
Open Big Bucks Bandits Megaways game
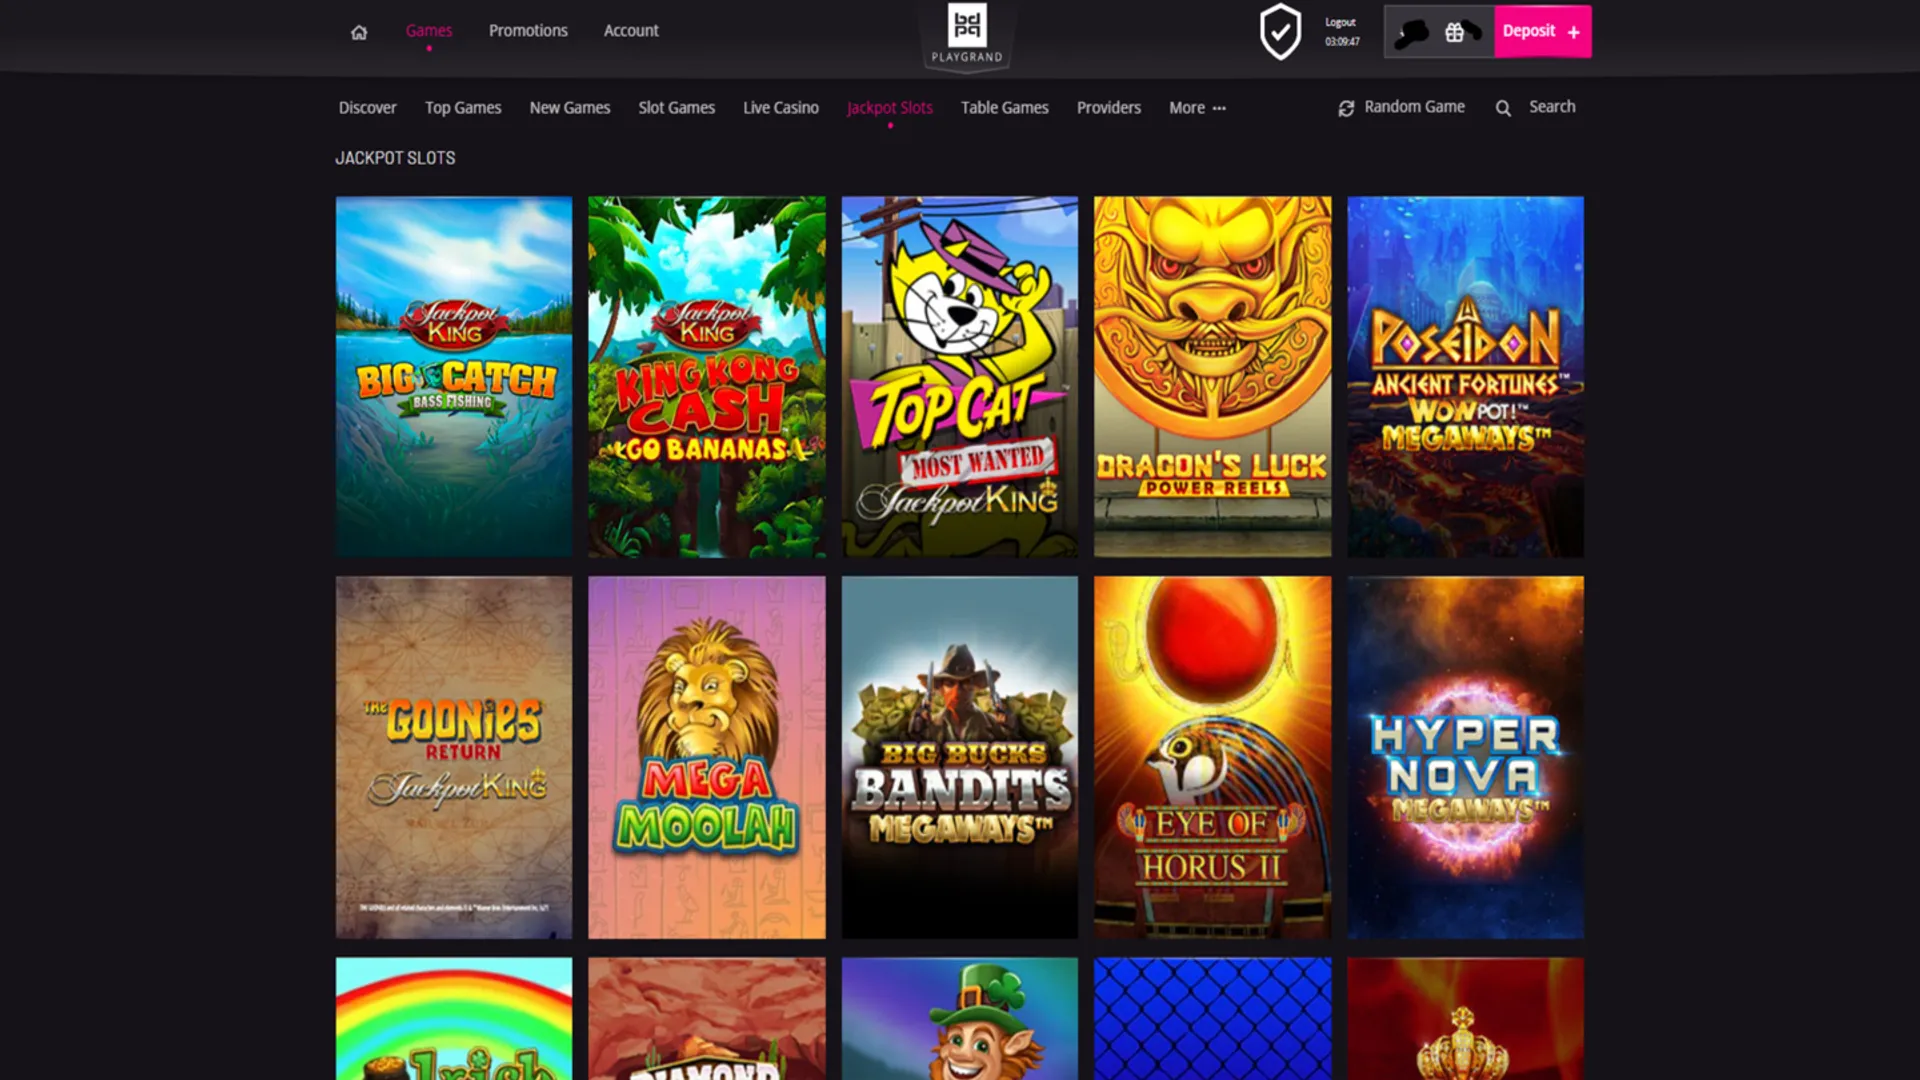click(x=960, y=757)
